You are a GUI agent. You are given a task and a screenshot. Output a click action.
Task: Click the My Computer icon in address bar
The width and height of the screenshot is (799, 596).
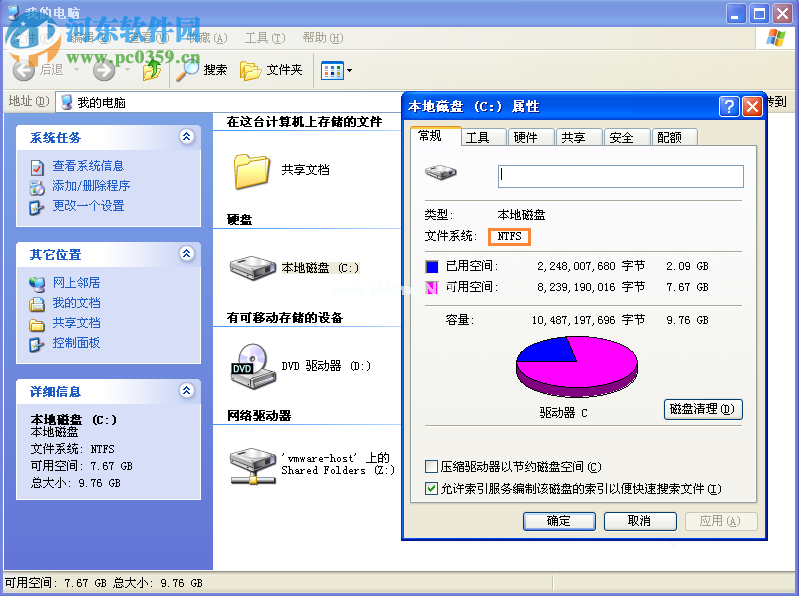[x=66, y=102]
